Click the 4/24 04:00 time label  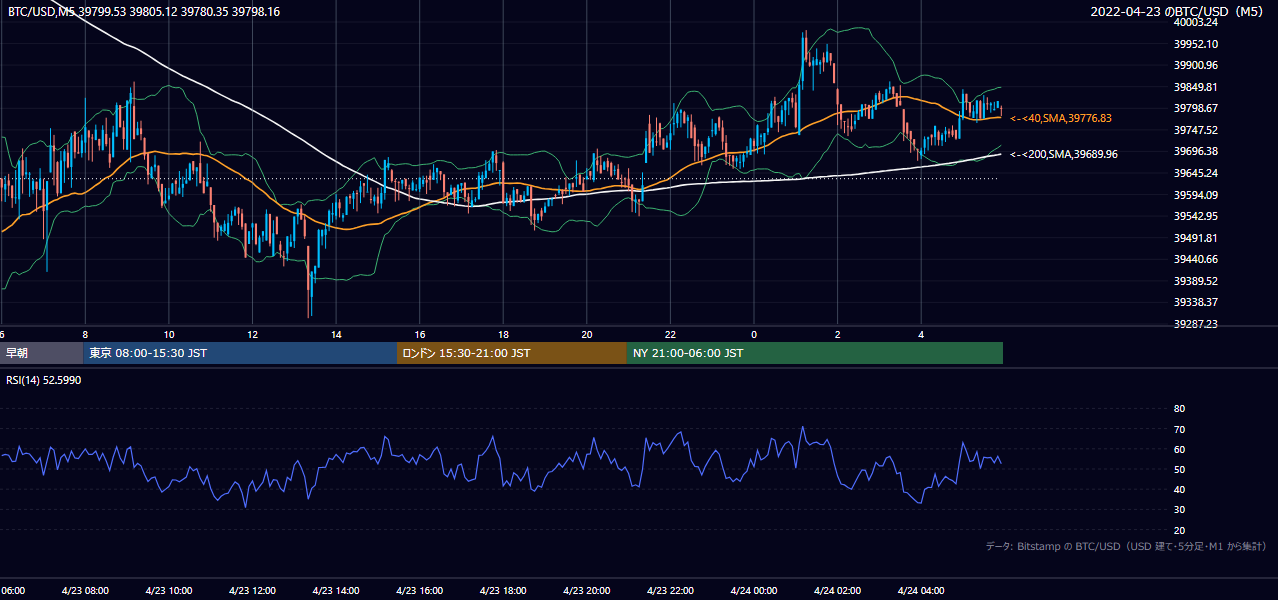(921, 591)
